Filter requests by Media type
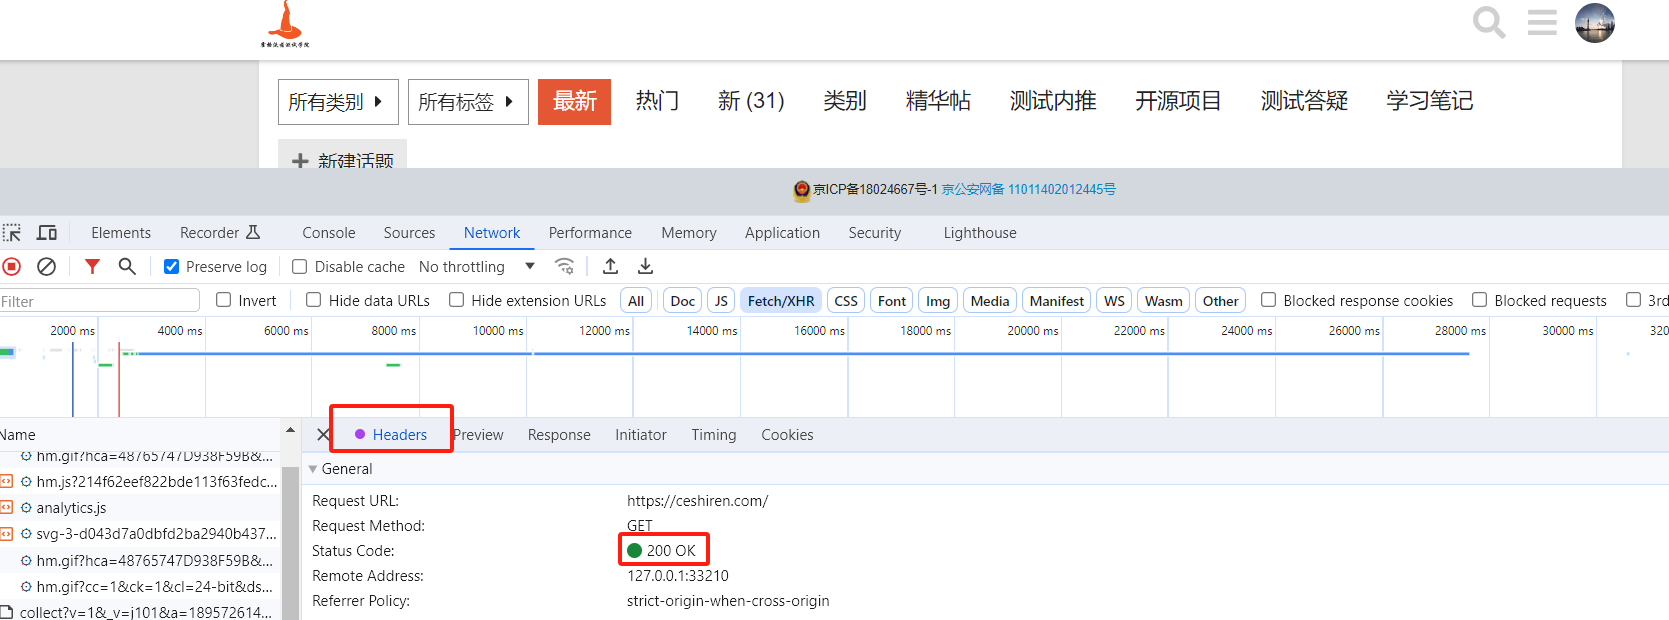 click(x=990, y=301)
